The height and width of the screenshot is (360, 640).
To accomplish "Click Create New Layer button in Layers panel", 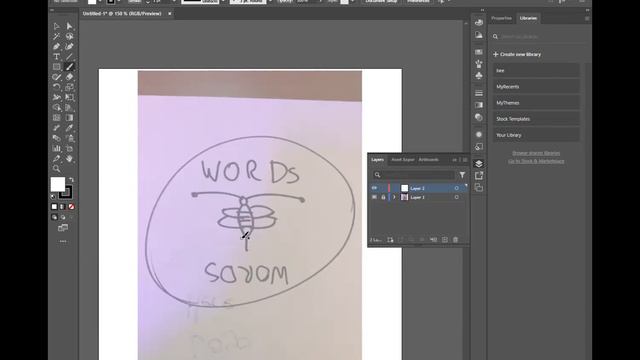I will tap(444, 240).
